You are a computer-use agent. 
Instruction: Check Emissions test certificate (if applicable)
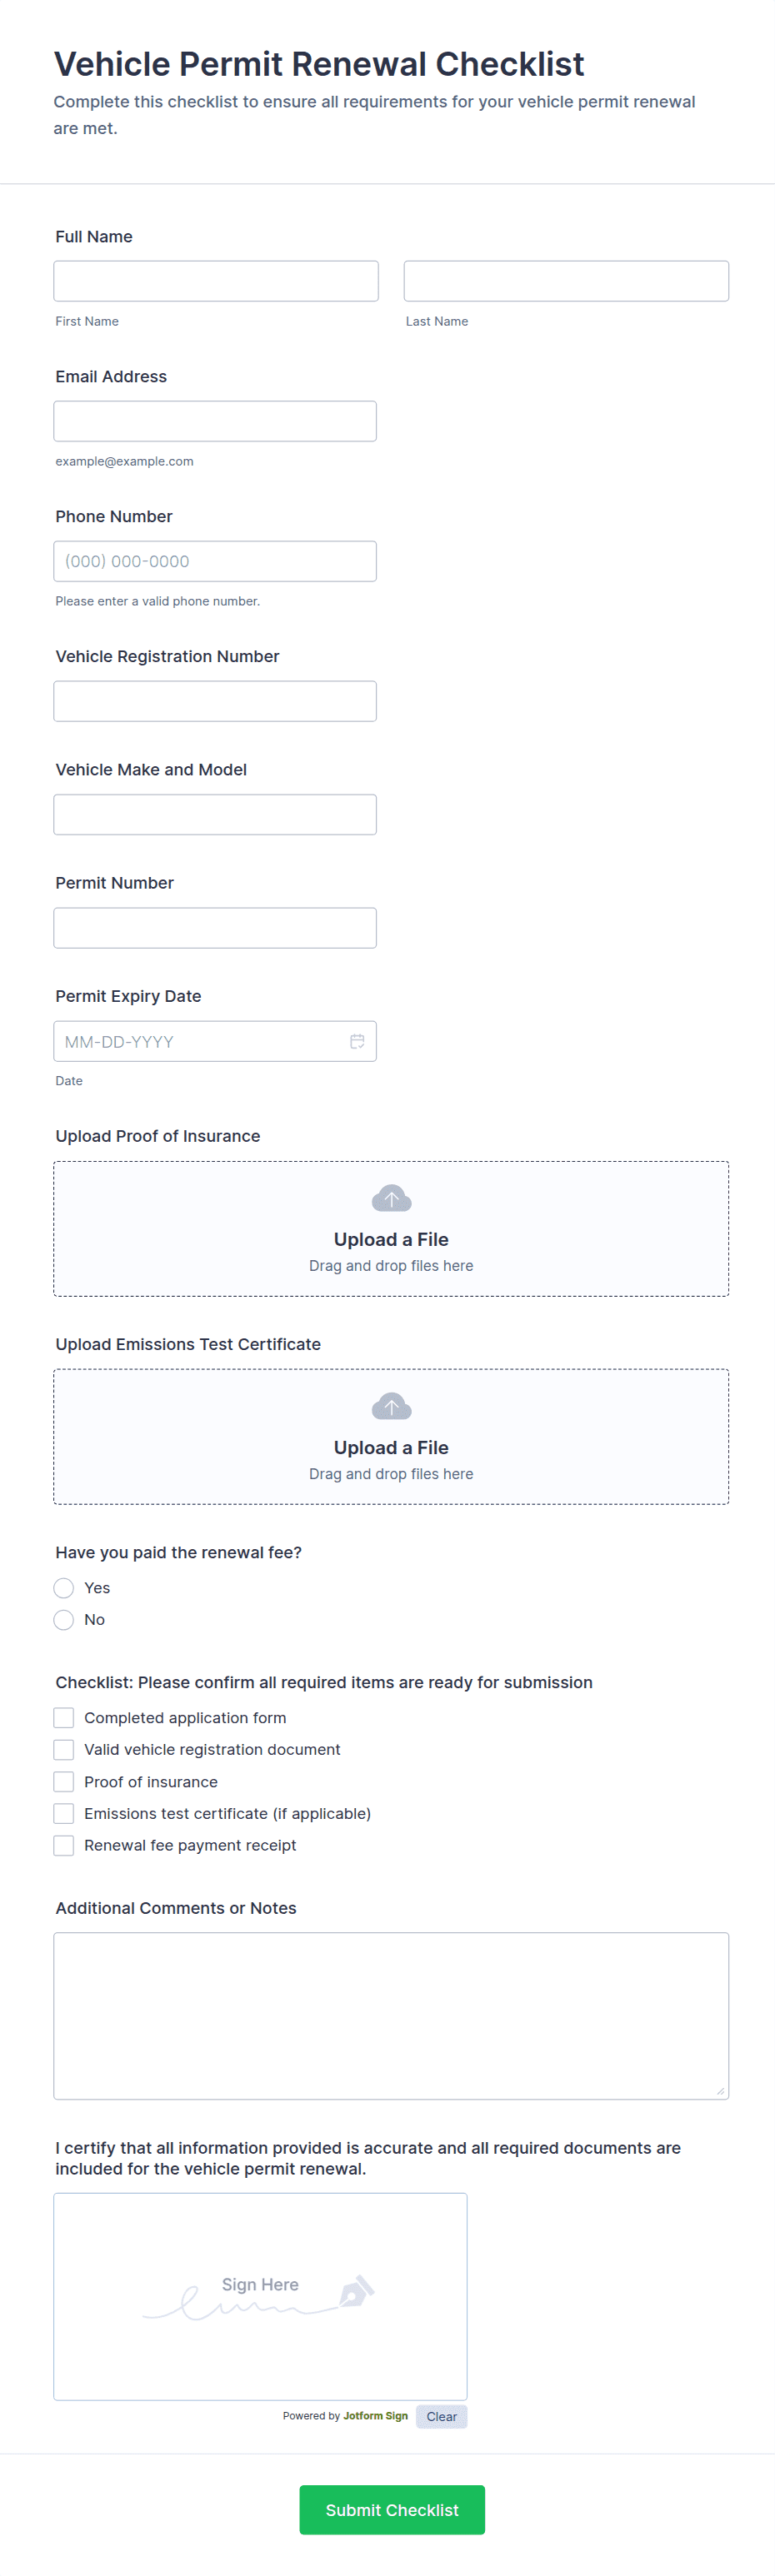(64, 1813)
